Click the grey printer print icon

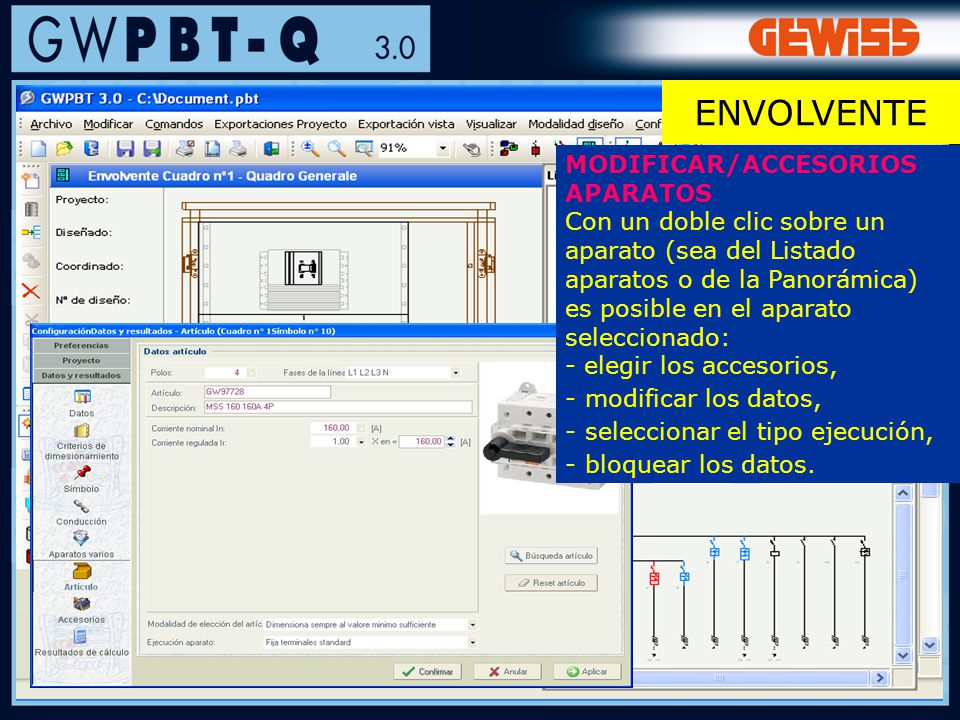coord(238,148)
